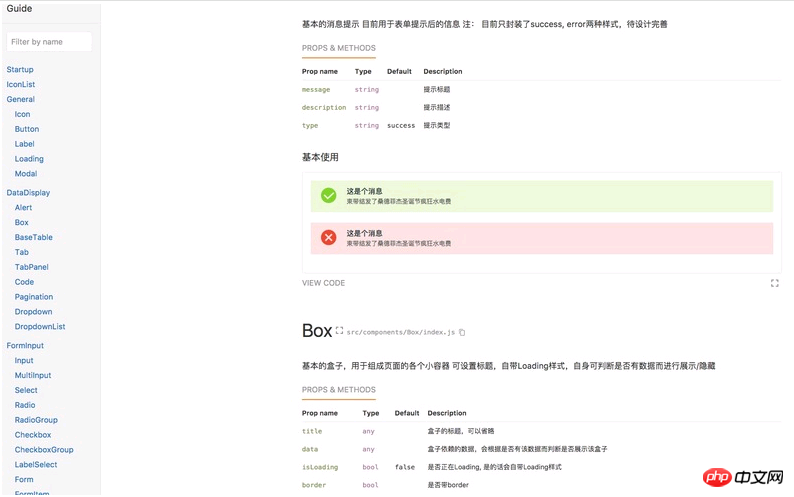Open fullscreen view of the Alert example
This screenshot has width=794, height=497.
774,283
